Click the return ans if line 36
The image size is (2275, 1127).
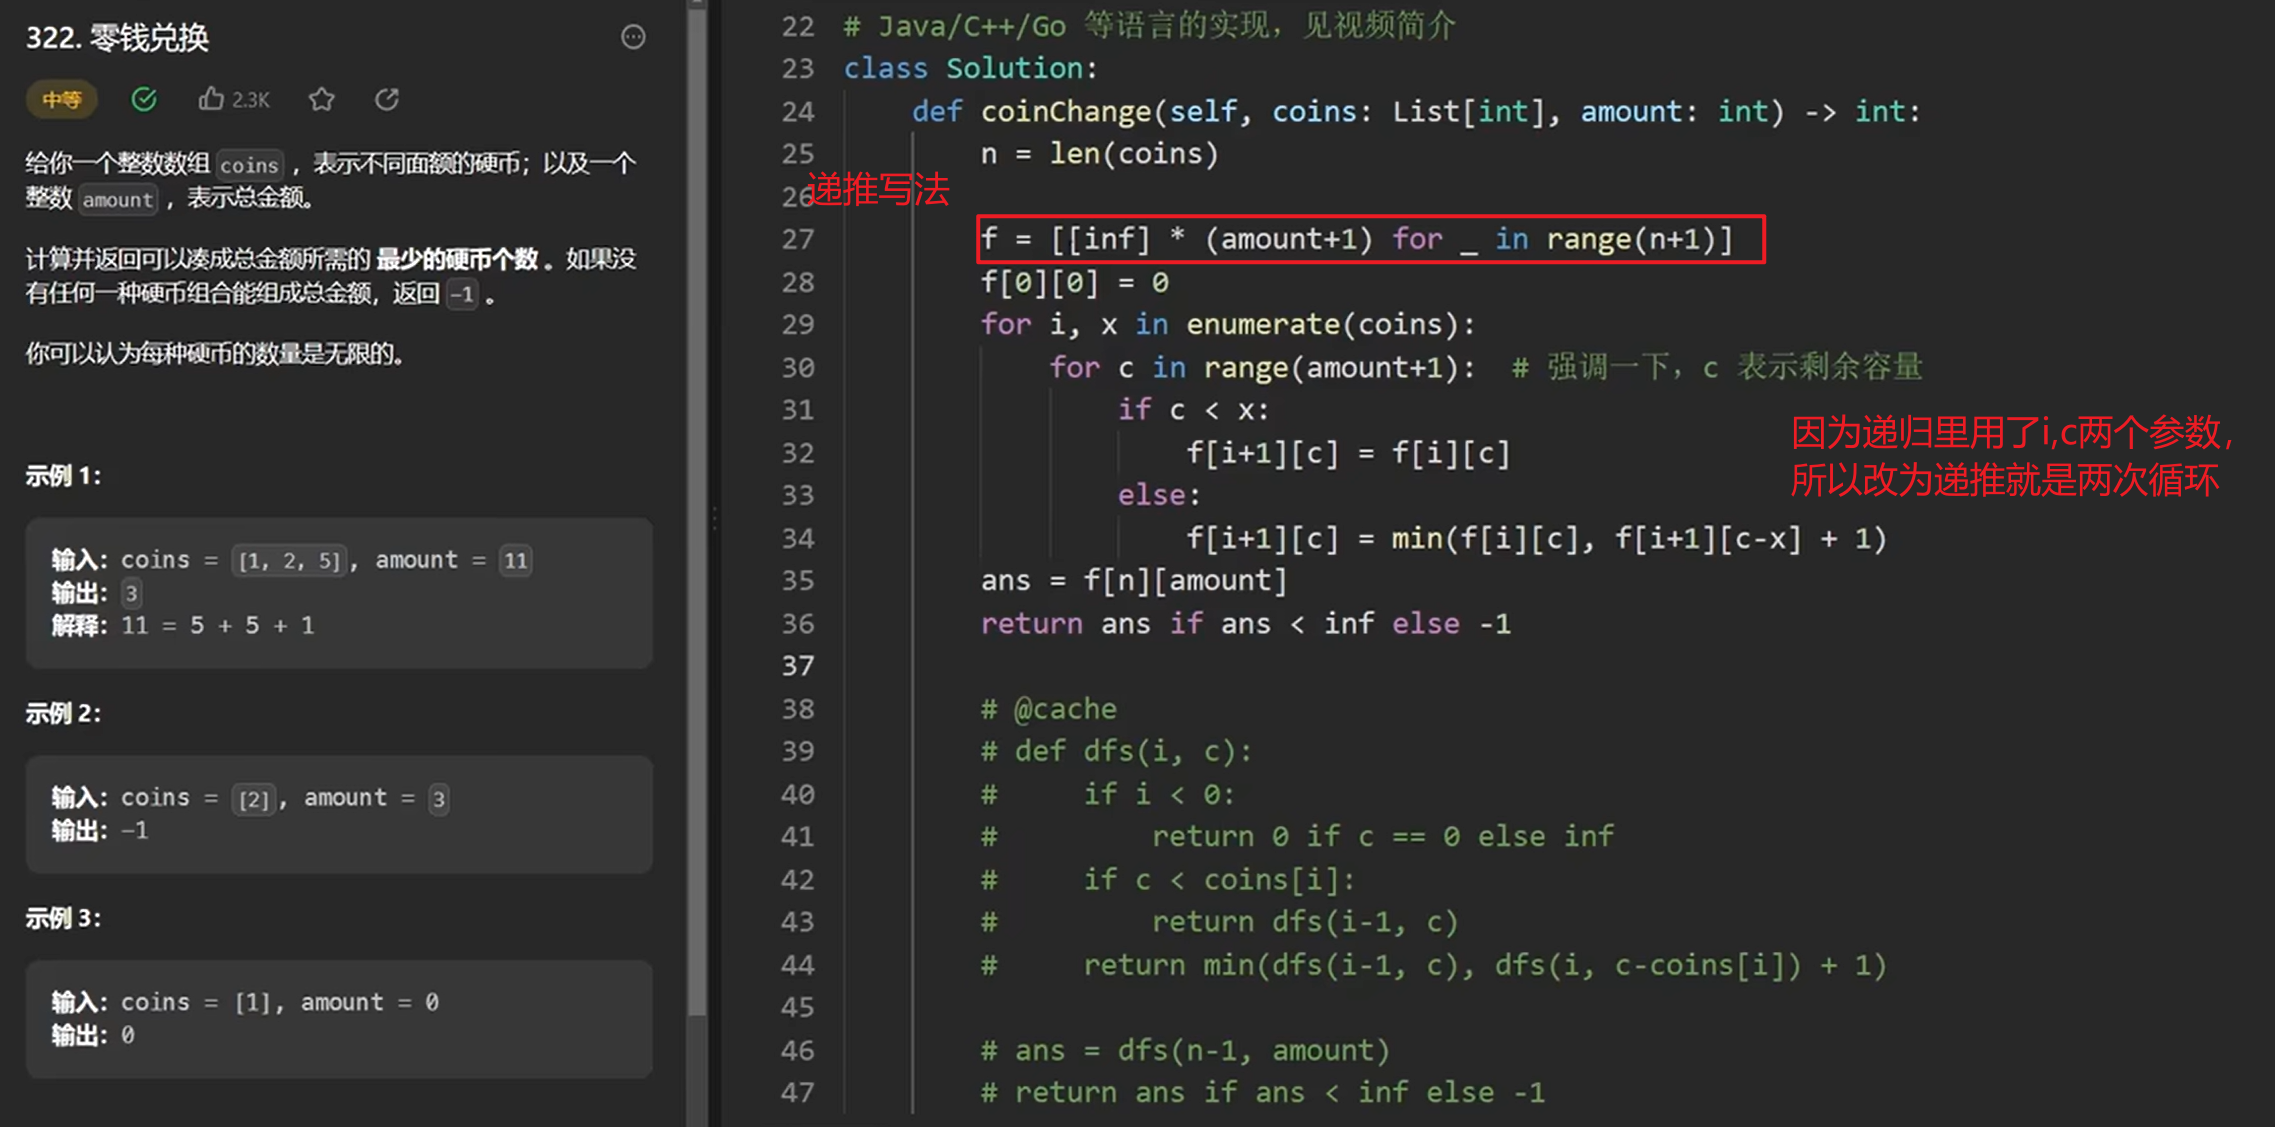pos(1244,624)
